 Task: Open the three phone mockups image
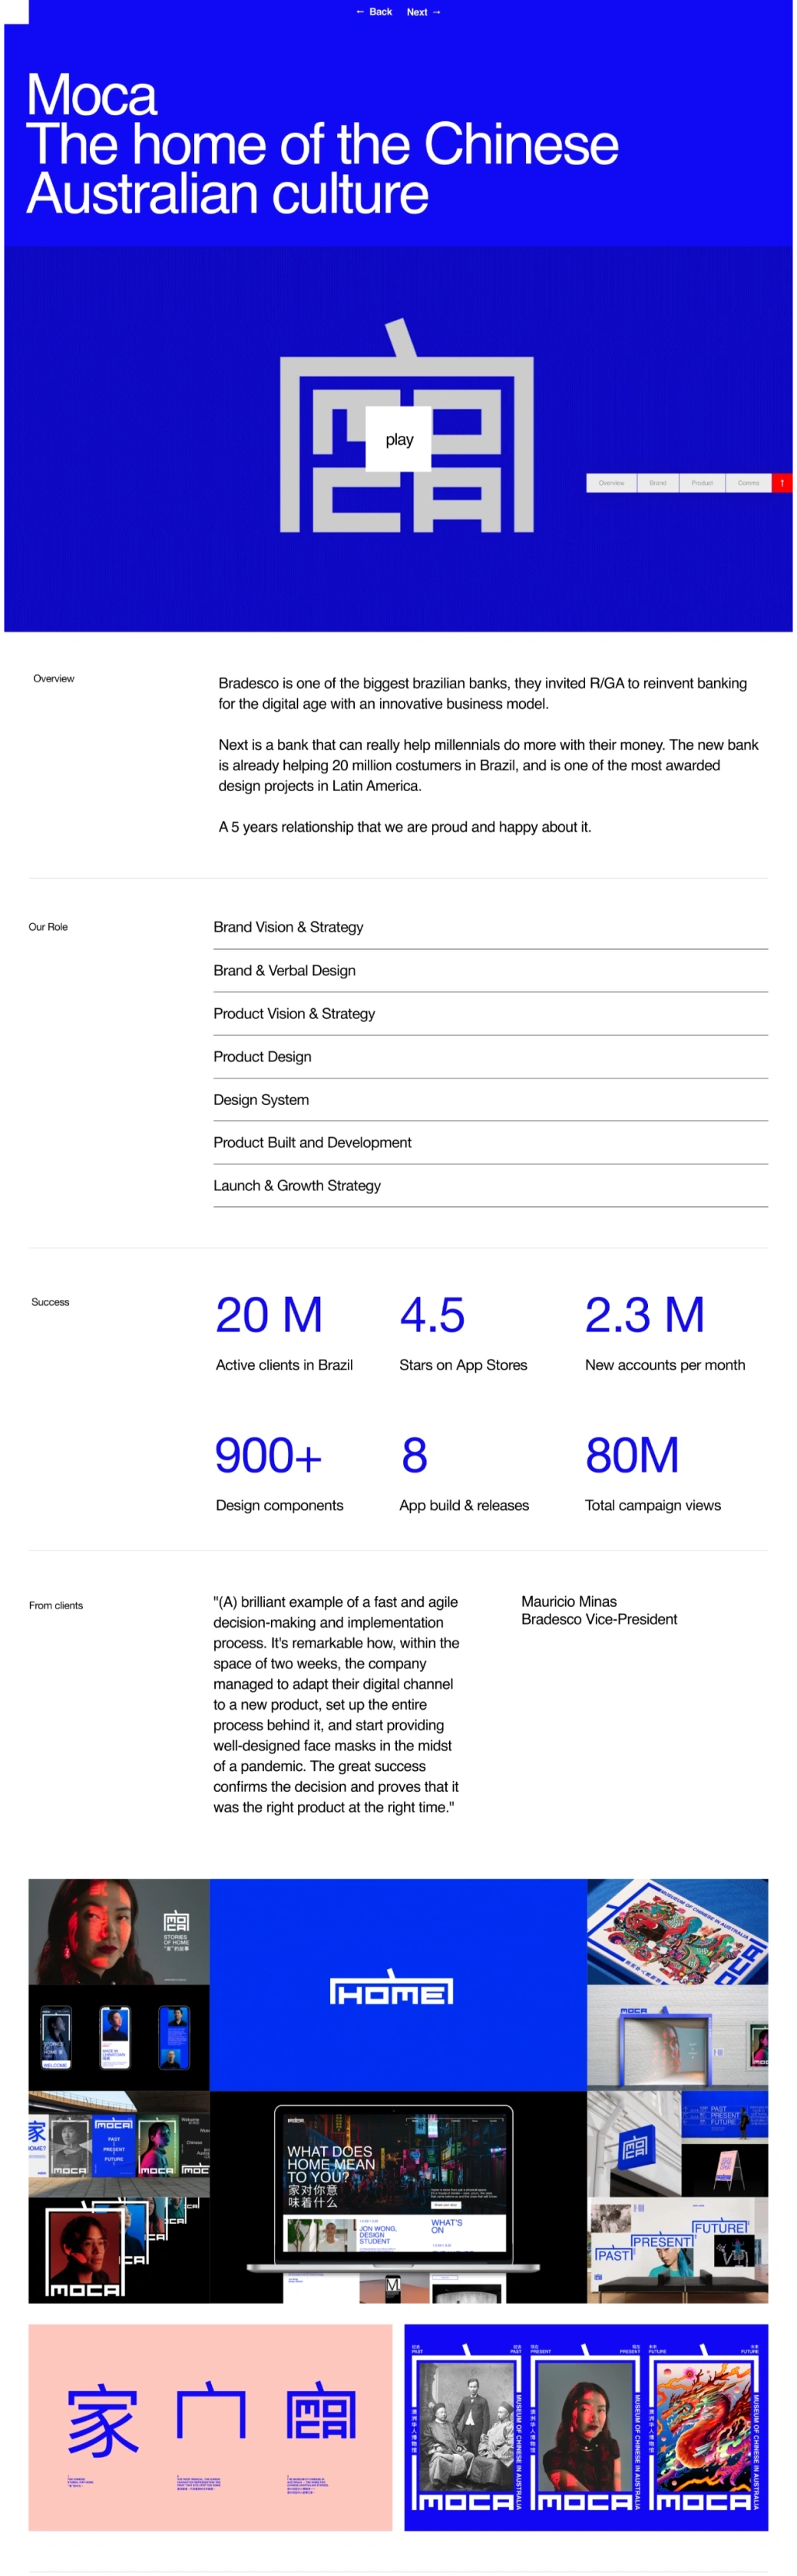click(x=119, y=2037)
